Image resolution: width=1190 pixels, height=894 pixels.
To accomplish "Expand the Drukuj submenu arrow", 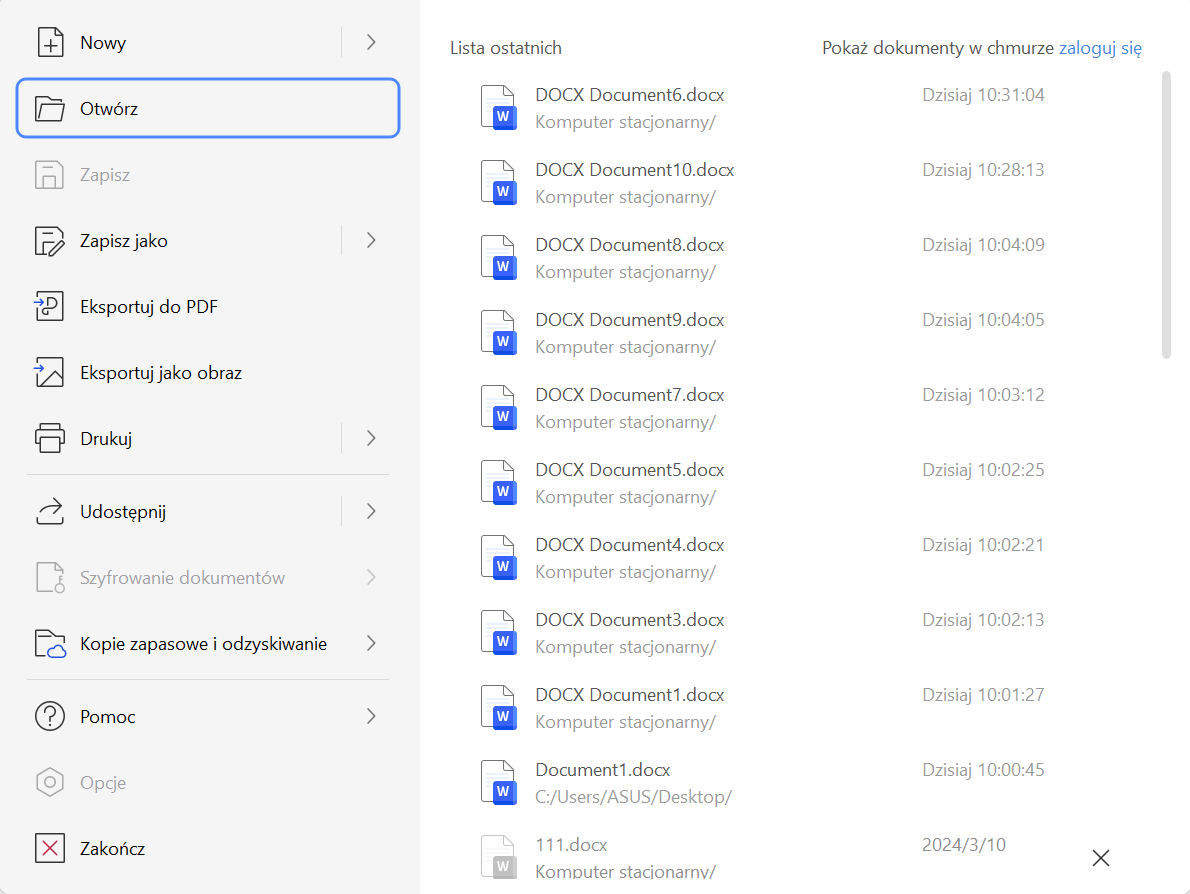I will [x=371, y=438].
